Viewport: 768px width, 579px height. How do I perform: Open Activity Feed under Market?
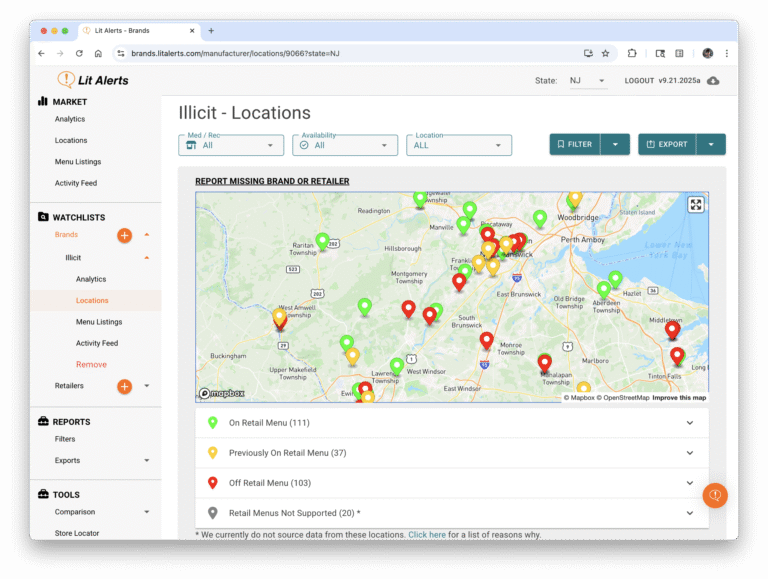coord(76,183)
